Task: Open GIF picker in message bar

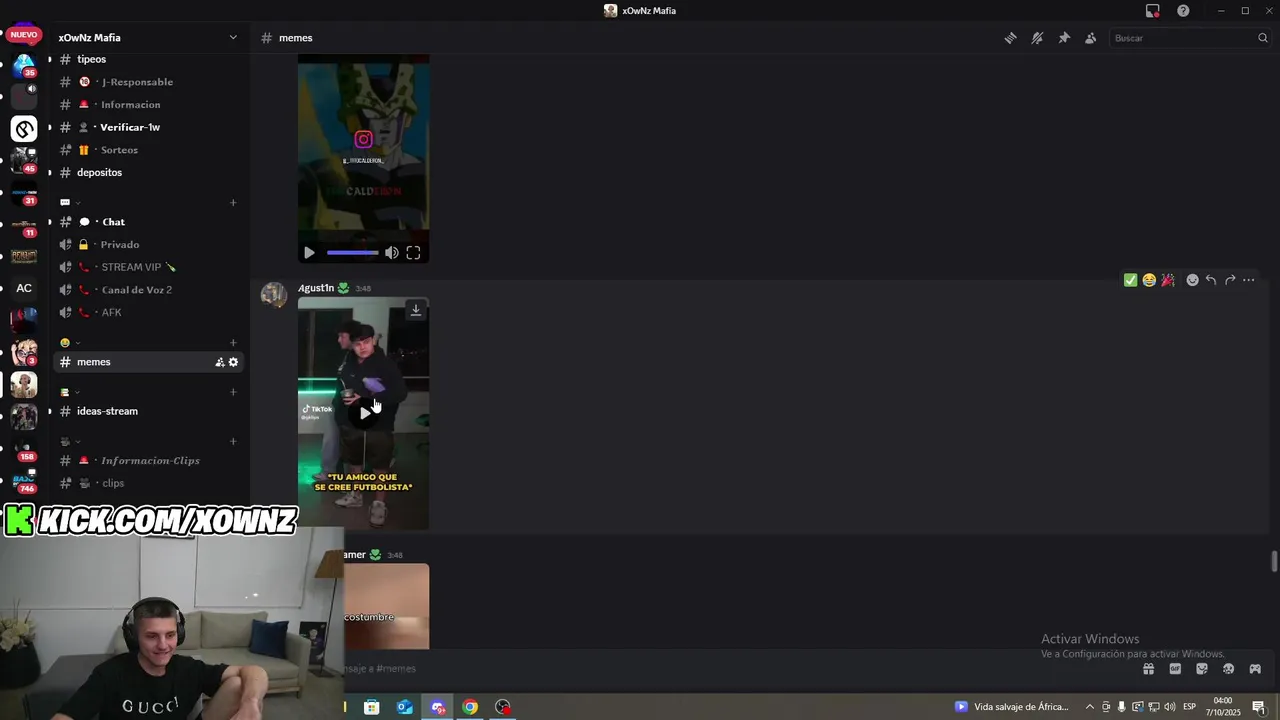Action: tap(1175, 669)
